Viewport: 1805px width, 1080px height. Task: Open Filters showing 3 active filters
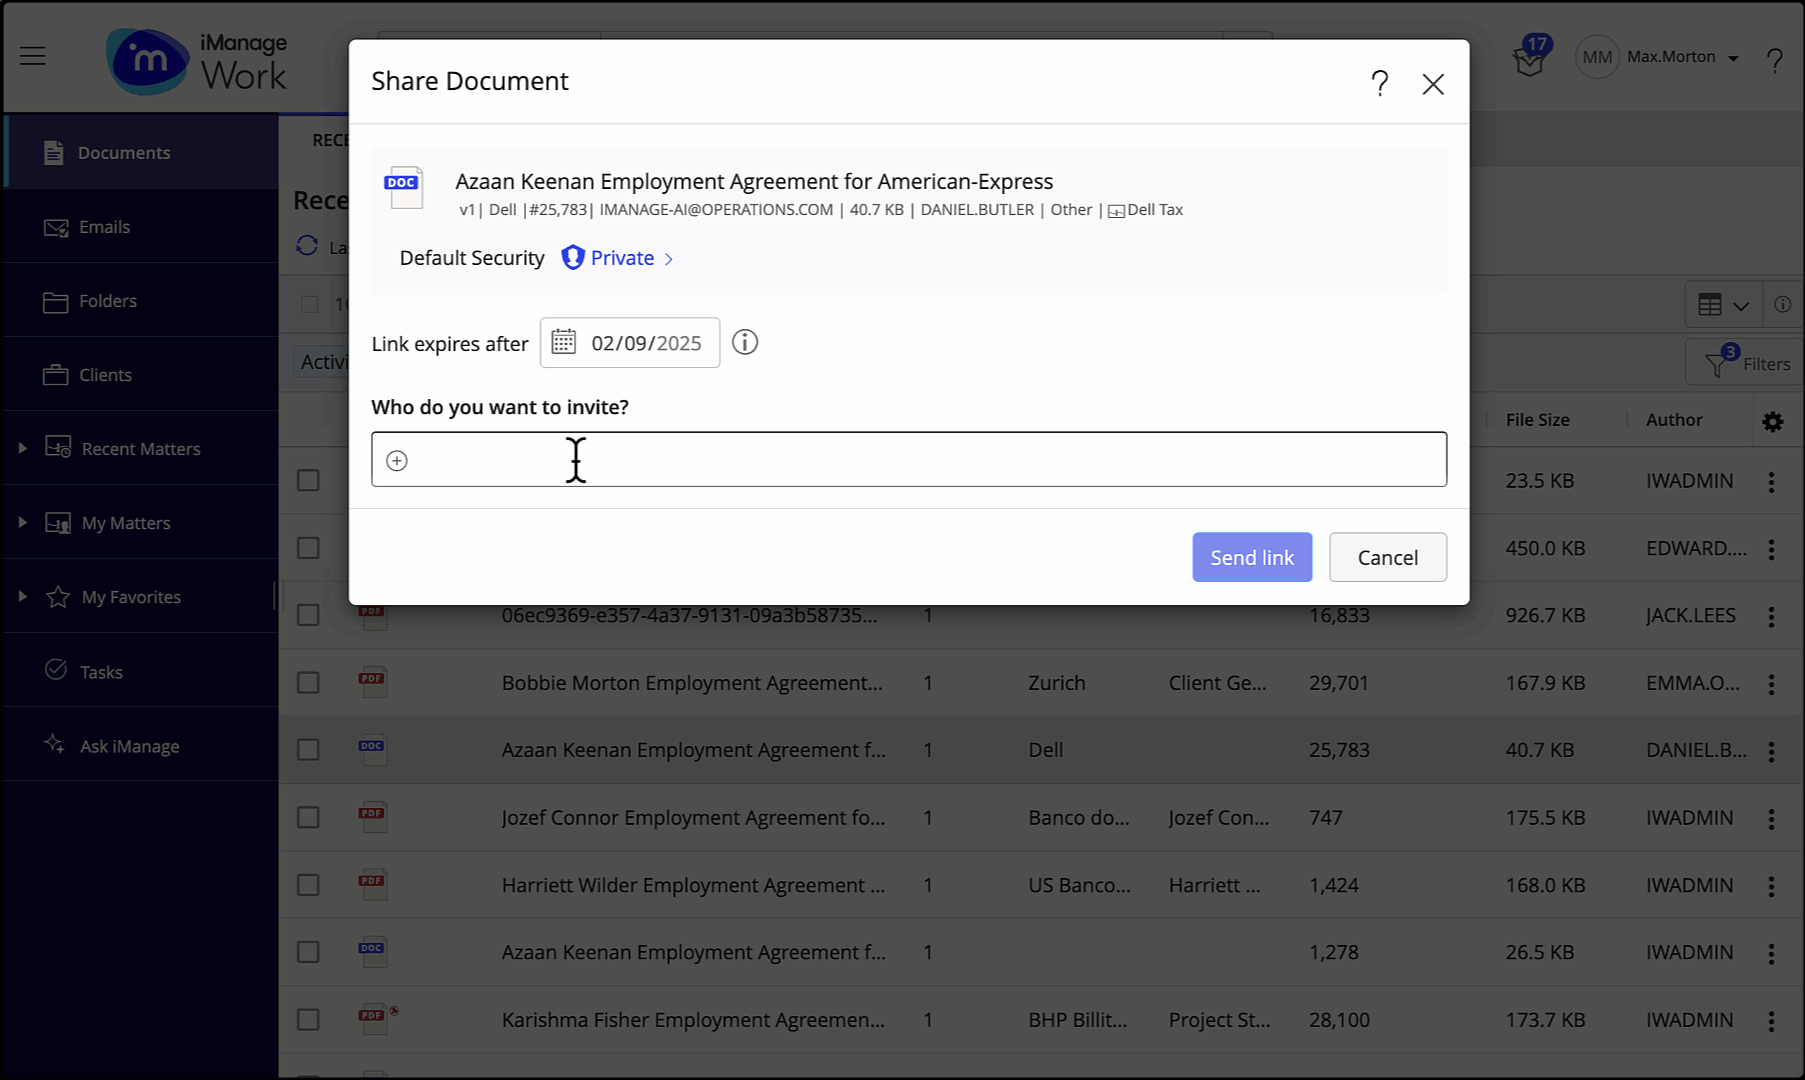coord(1744,362)
